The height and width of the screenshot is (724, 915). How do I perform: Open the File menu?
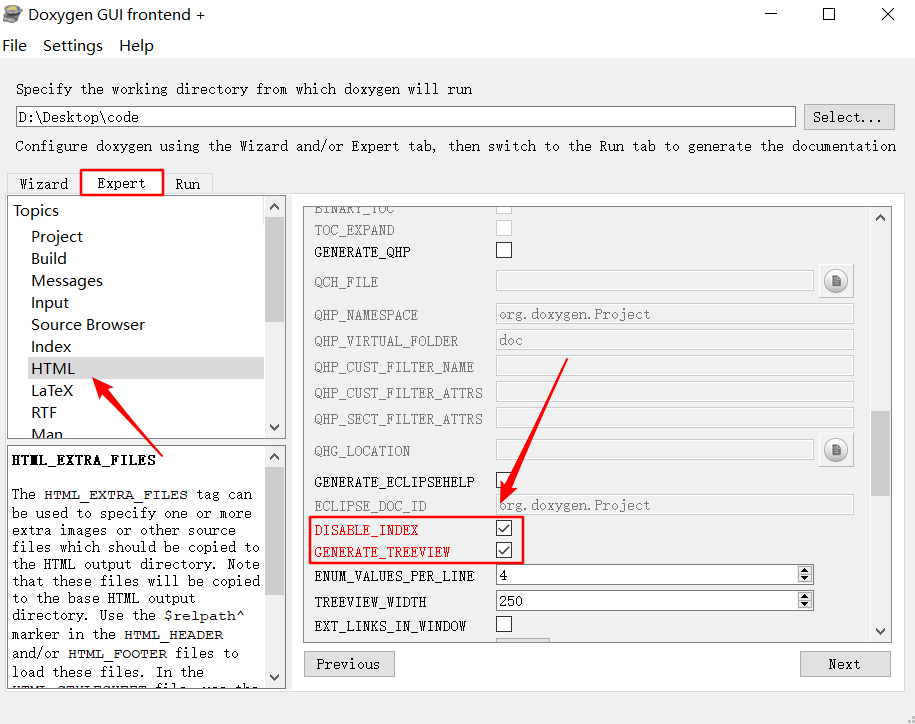(x=15, y=46)
